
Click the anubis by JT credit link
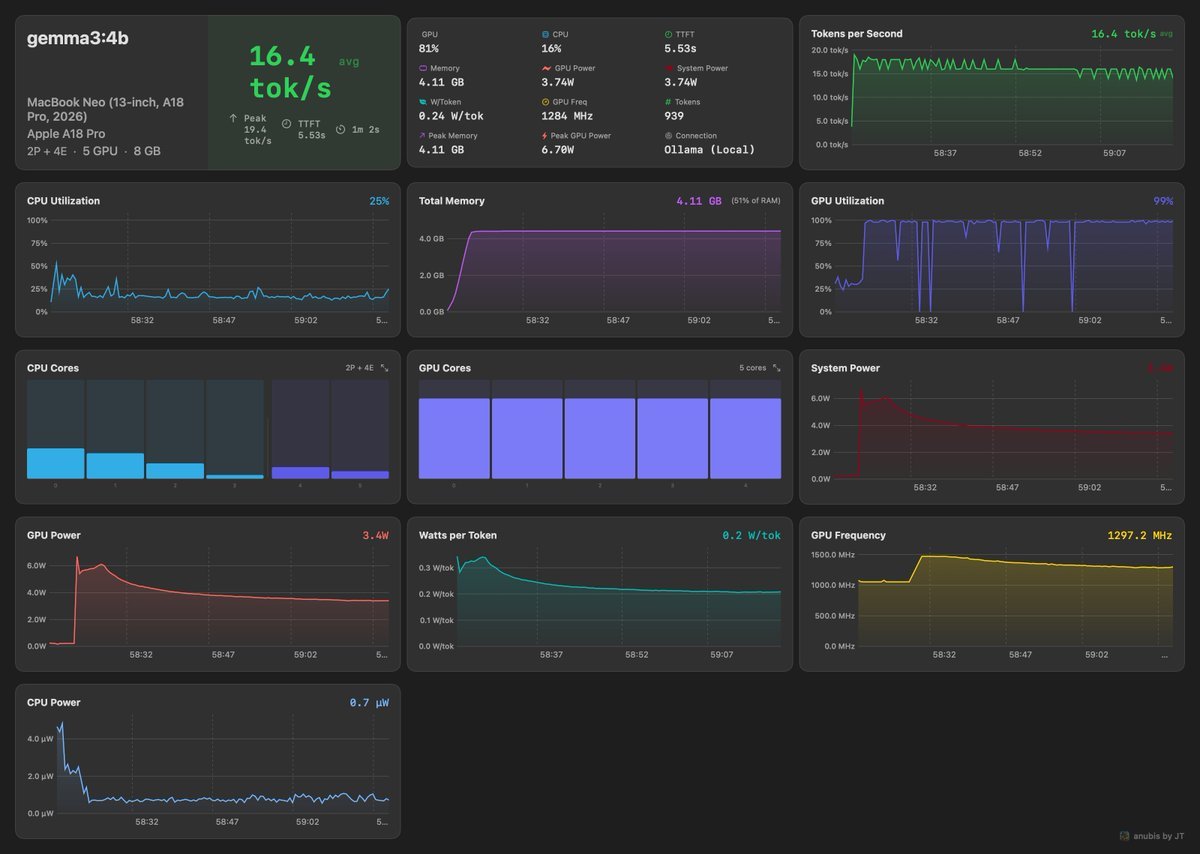1160,836
